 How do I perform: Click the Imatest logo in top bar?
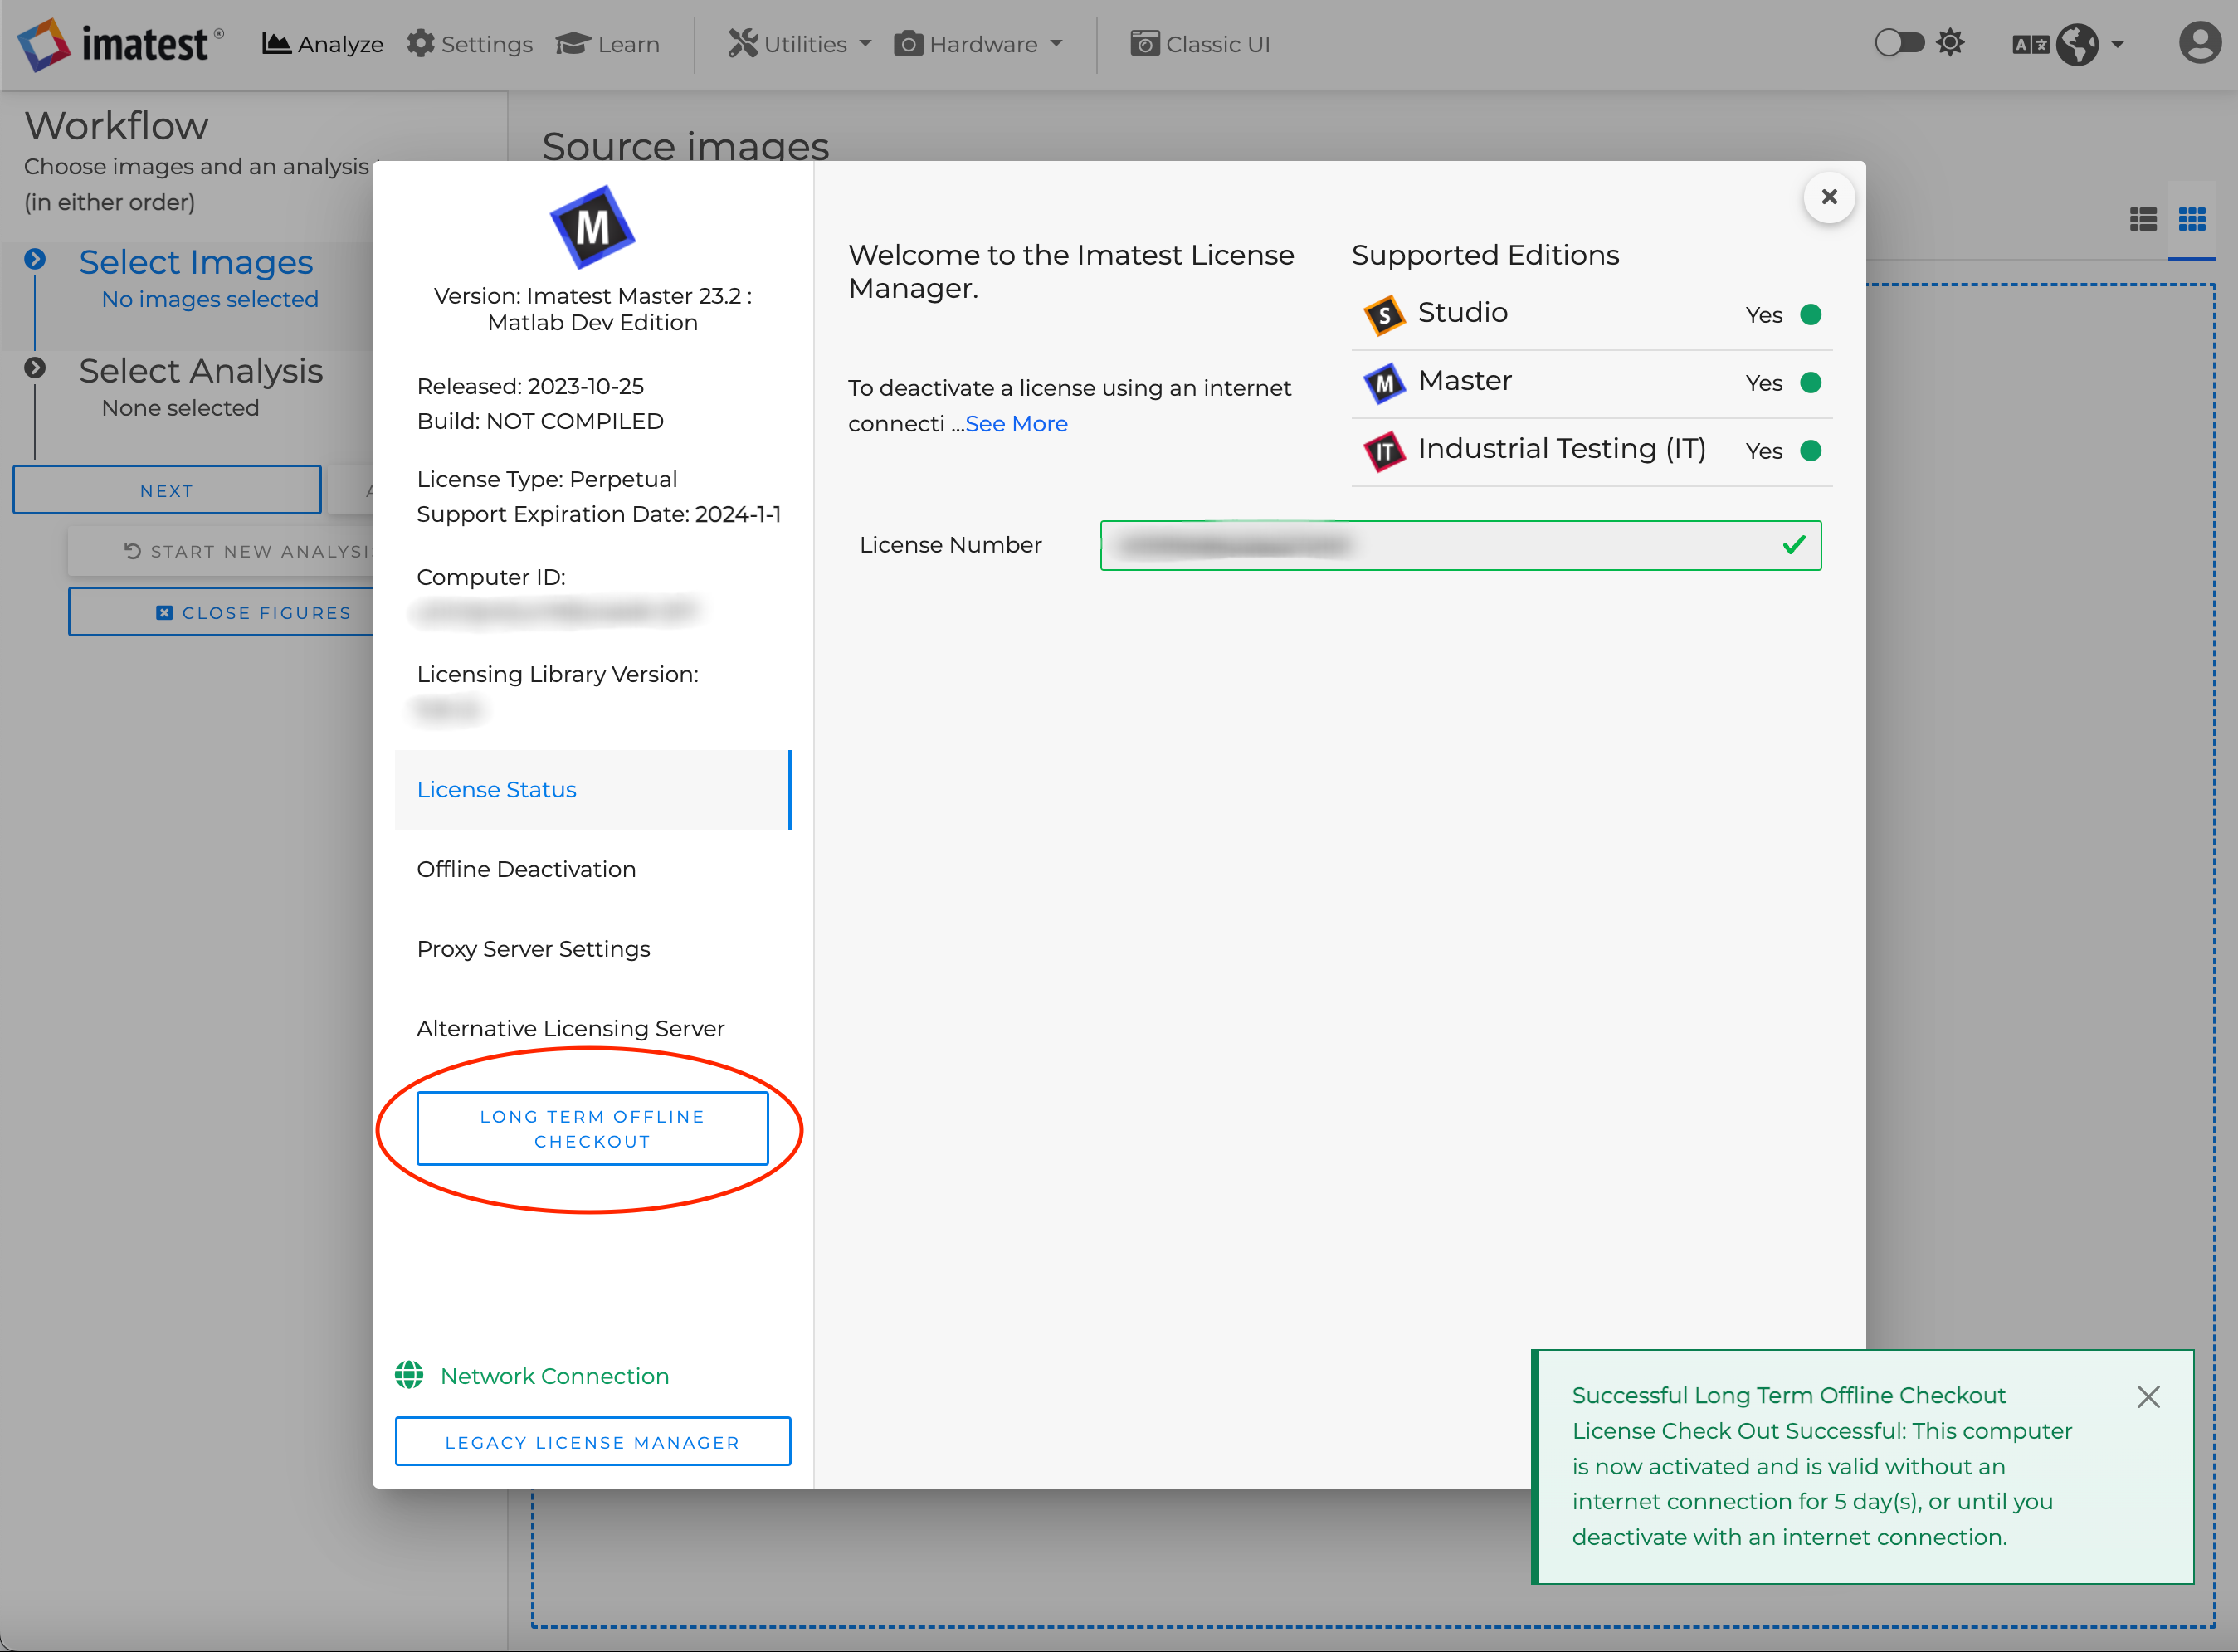click(x=121, y=44)
